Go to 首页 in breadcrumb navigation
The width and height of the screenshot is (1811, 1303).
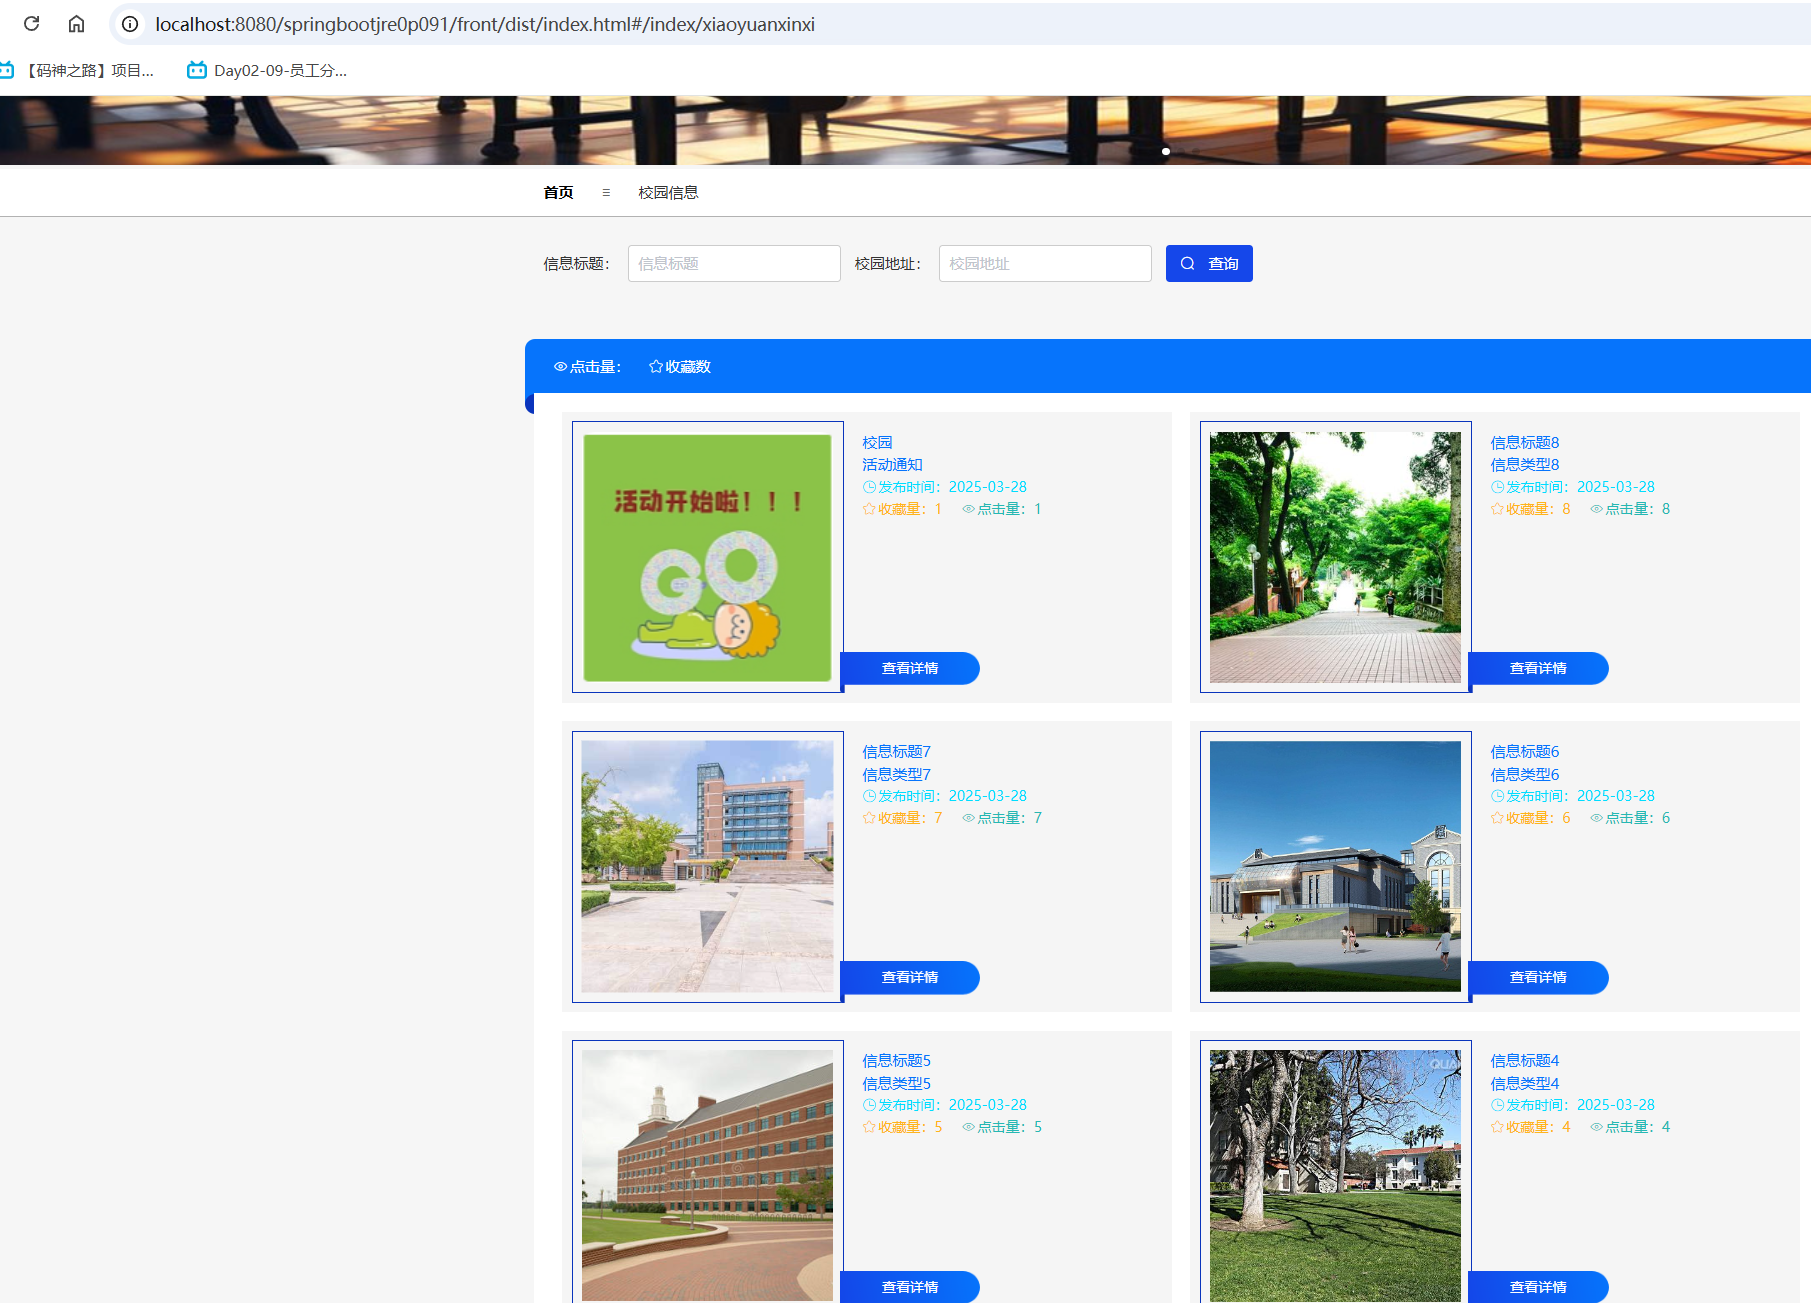coord(558,192)
